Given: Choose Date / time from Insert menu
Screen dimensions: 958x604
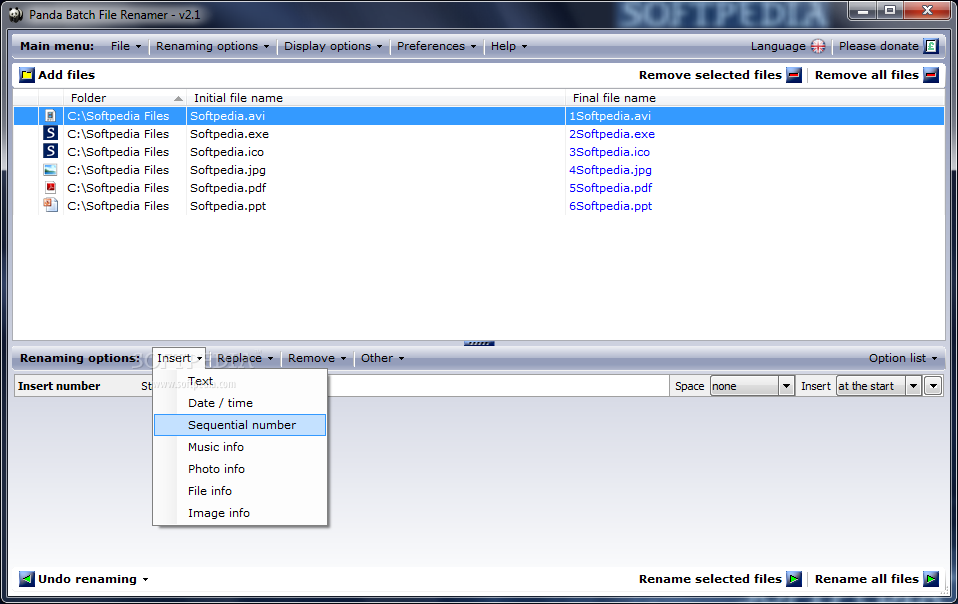Looking at the screenshot, I should tap(240, 403).
